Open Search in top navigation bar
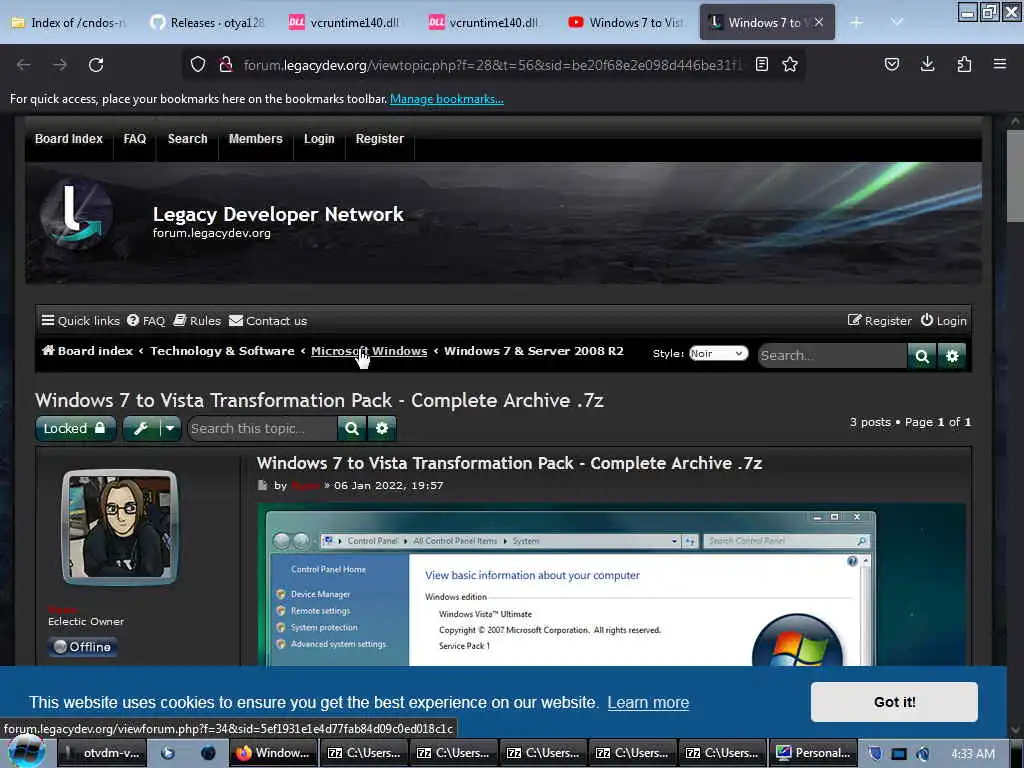This screenshot has width=1024, height=768. point(187,138)
